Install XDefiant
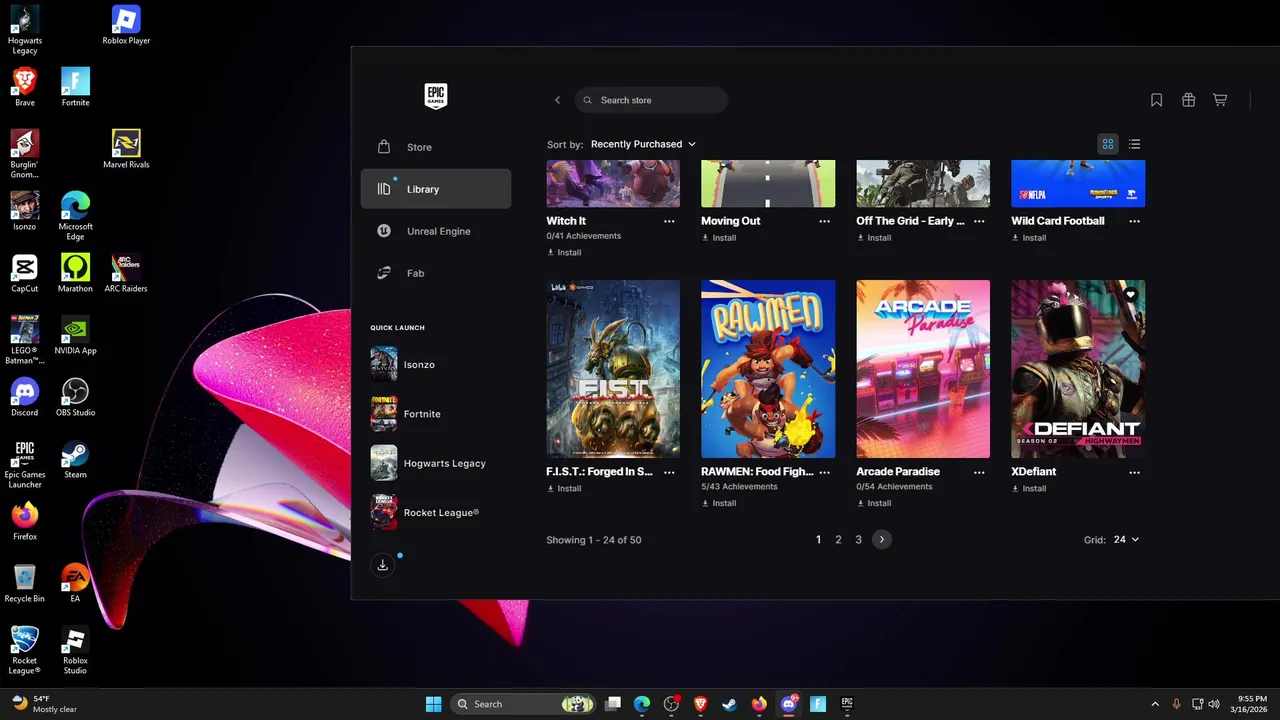Screen dimensions: 1280x720 tap(1029, 489)
